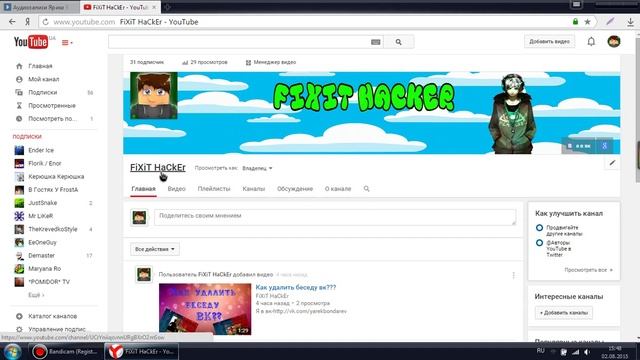This screenshot has height=360, width=640.
Task: Click the YouTube logo
Action: pyautogui.click(x=31, y=42)
